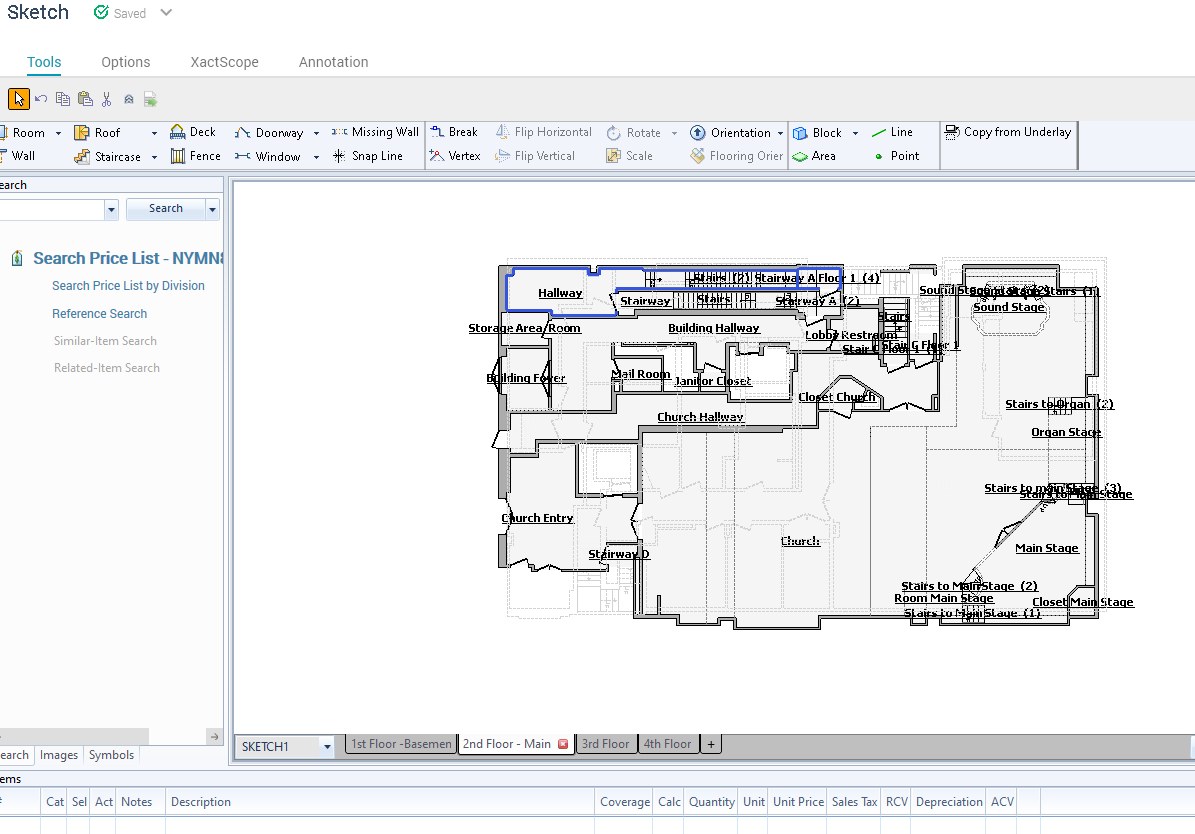Click the Rotate tool
The height and width of the screenshot is (834, 1195).
[x=633, y=133]
